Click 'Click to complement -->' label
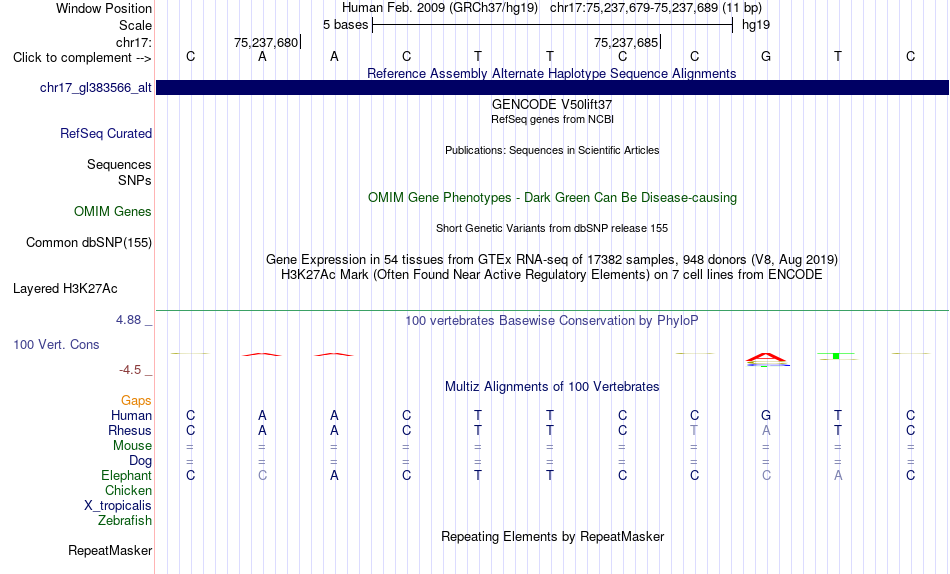950x574 pixels. pos(82,58)
